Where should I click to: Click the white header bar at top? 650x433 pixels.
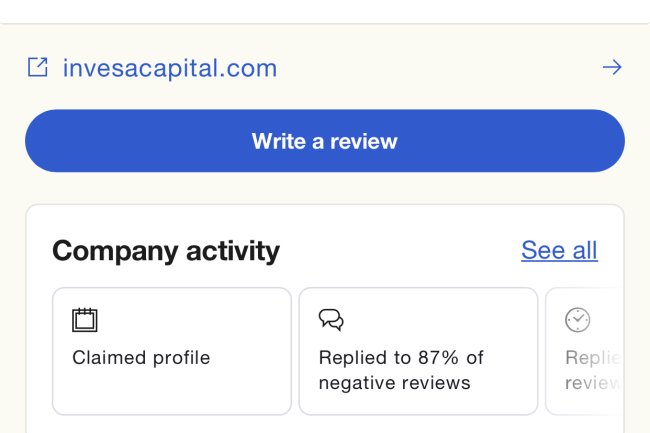pyautogui.click(x=325, y=10)
